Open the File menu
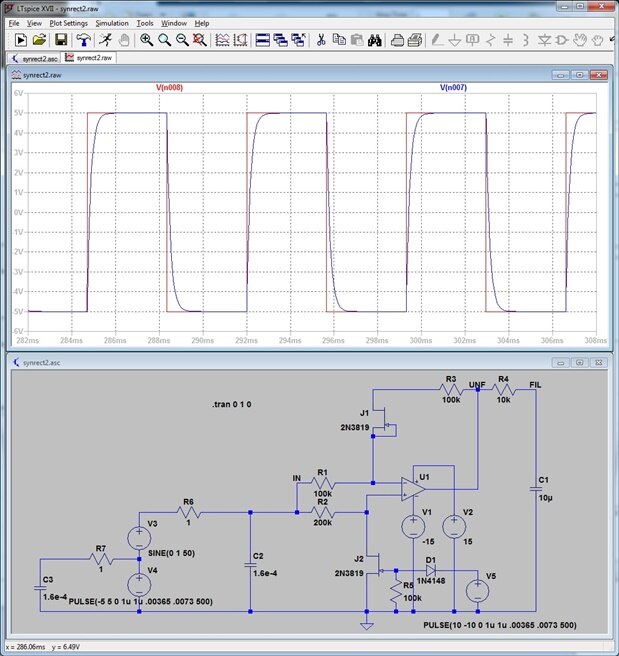 coord(14,22)
